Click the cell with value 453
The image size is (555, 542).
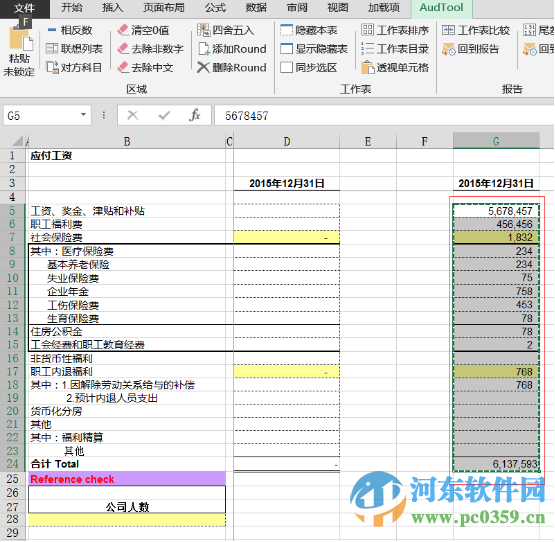click(x=496, y=305)
